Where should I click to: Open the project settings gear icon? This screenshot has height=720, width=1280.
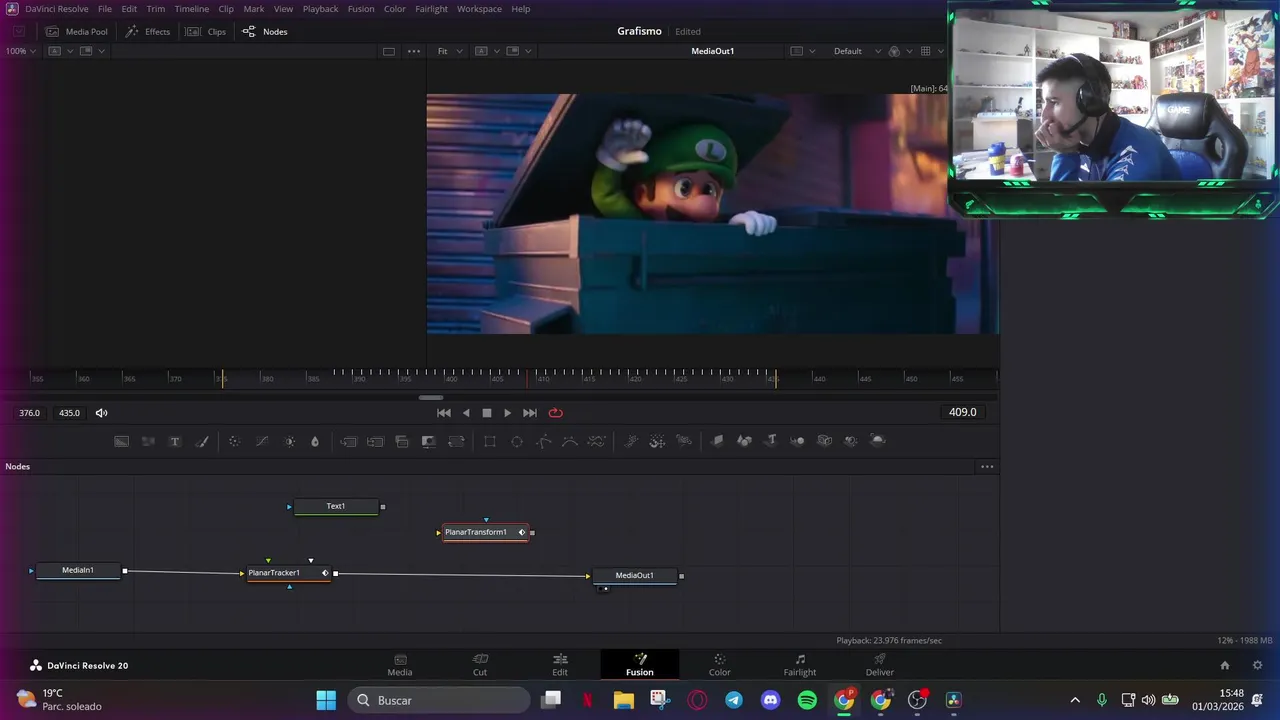tap(1258, 665)
